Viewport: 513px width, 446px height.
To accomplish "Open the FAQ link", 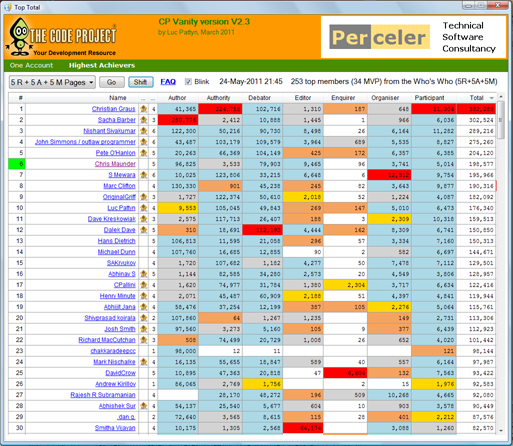I will pos(168,82).
